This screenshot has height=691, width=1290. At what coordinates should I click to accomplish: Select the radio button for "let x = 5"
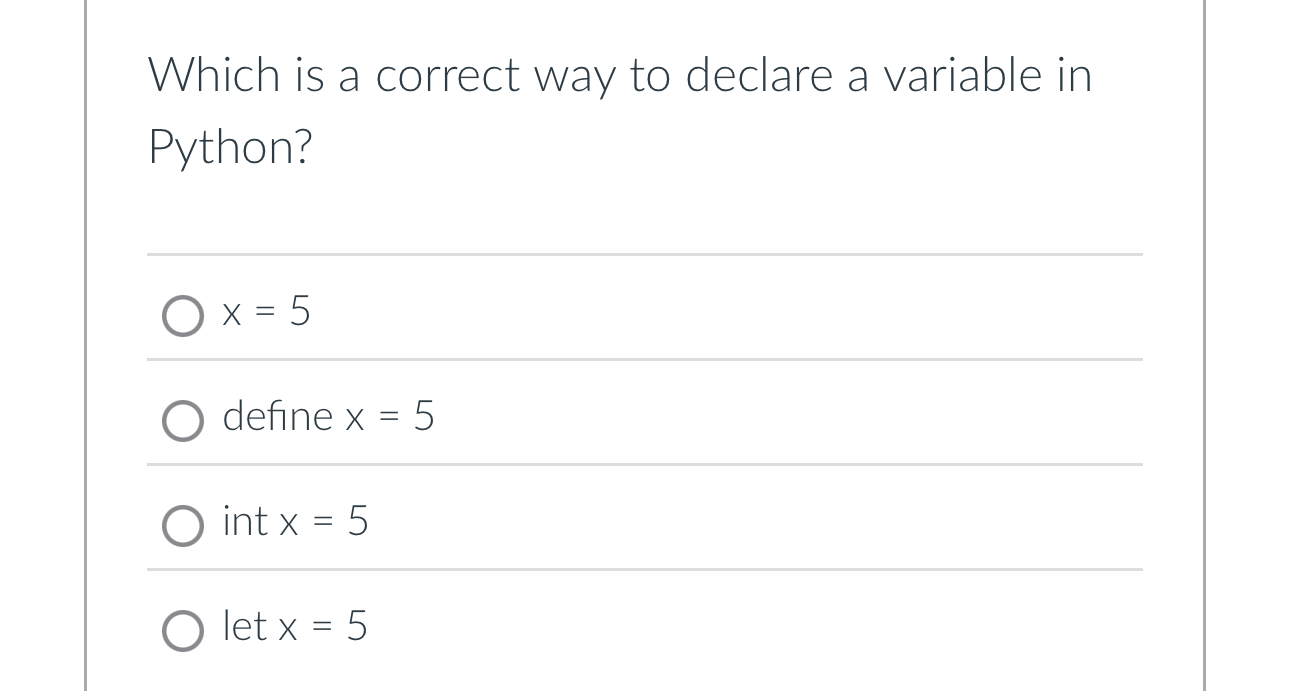[x=183, y=630]
